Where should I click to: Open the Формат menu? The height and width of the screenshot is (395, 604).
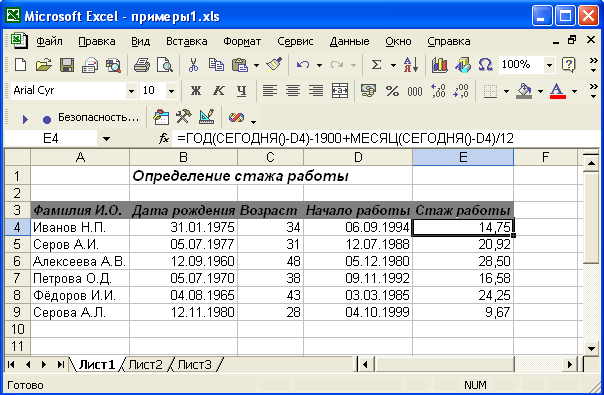click(x=242, y=41)
